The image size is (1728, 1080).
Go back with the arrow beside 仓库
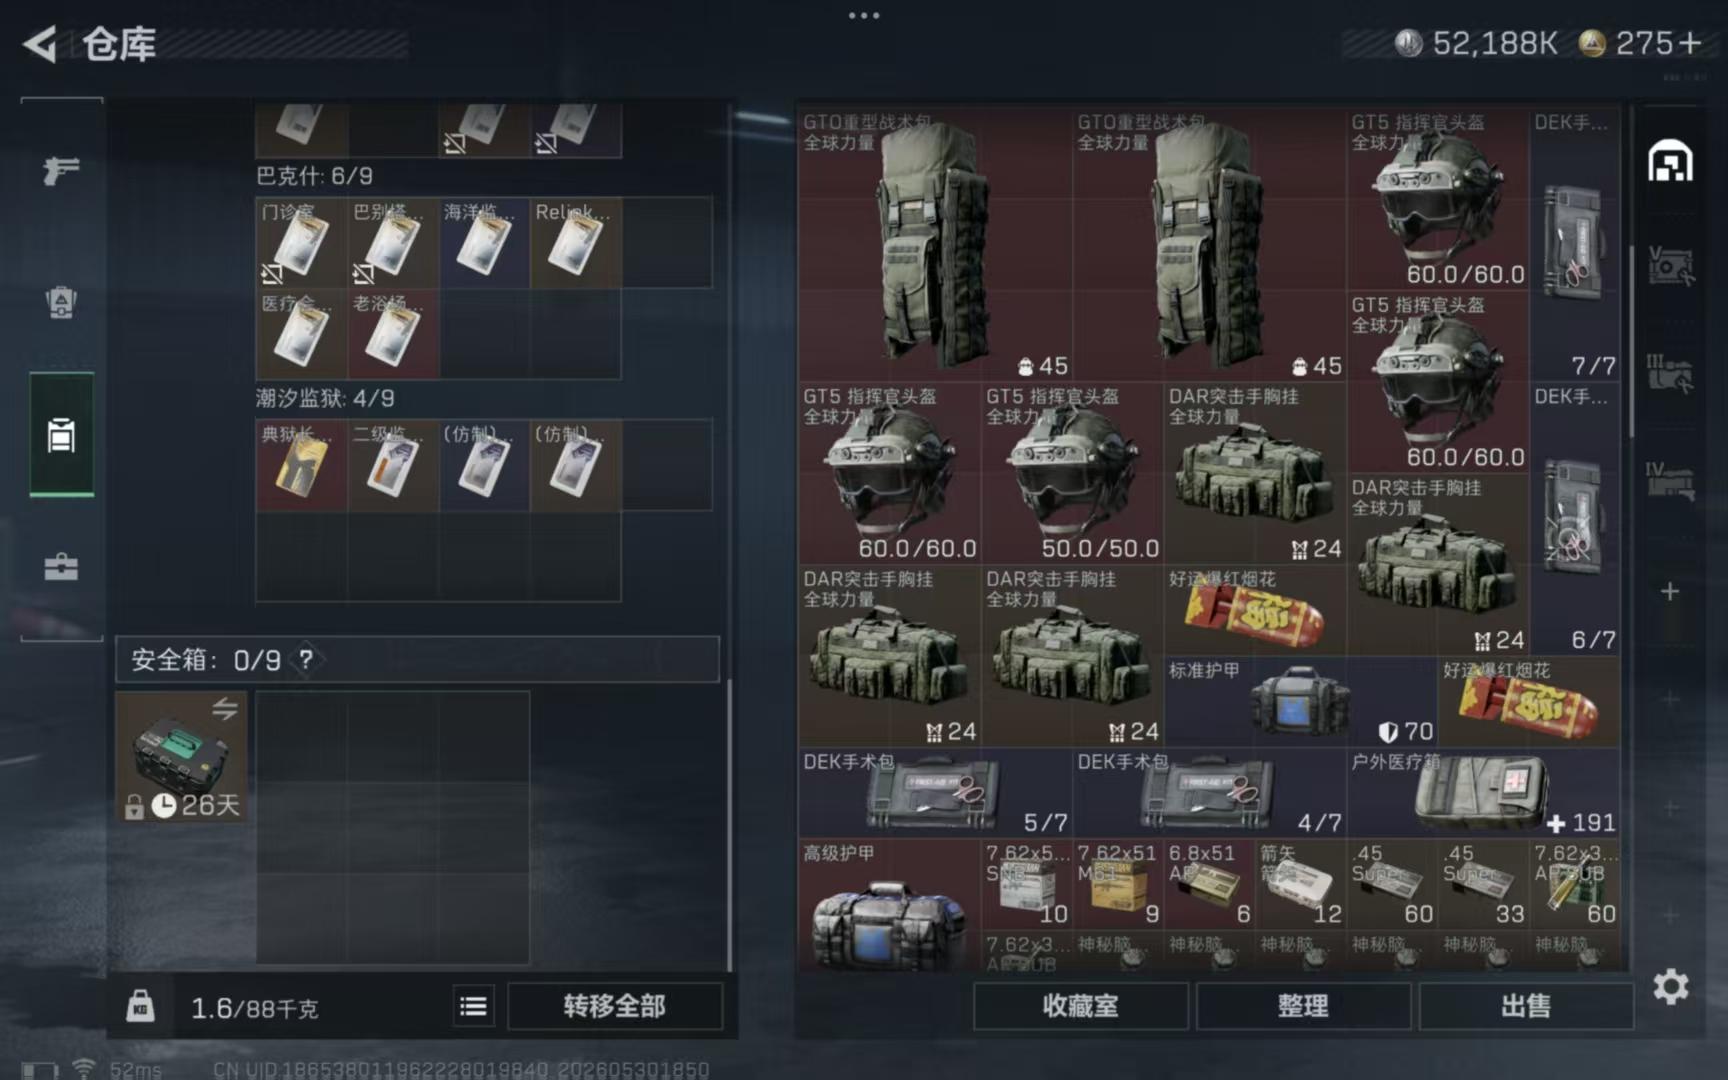coord(40,44)
